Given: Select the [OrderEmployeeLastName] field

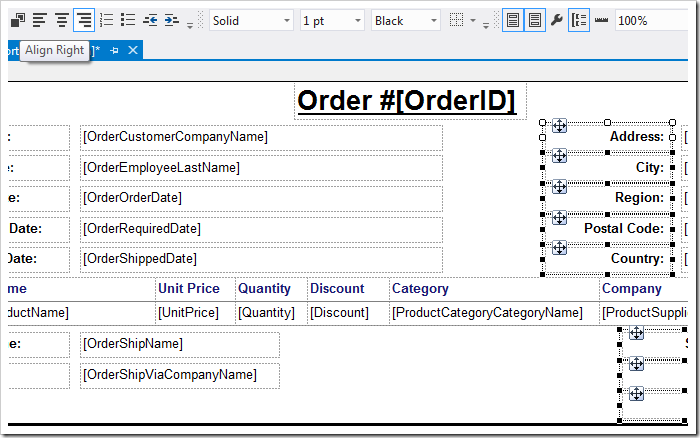Looking at the screenshot, I should pos(261,168).
